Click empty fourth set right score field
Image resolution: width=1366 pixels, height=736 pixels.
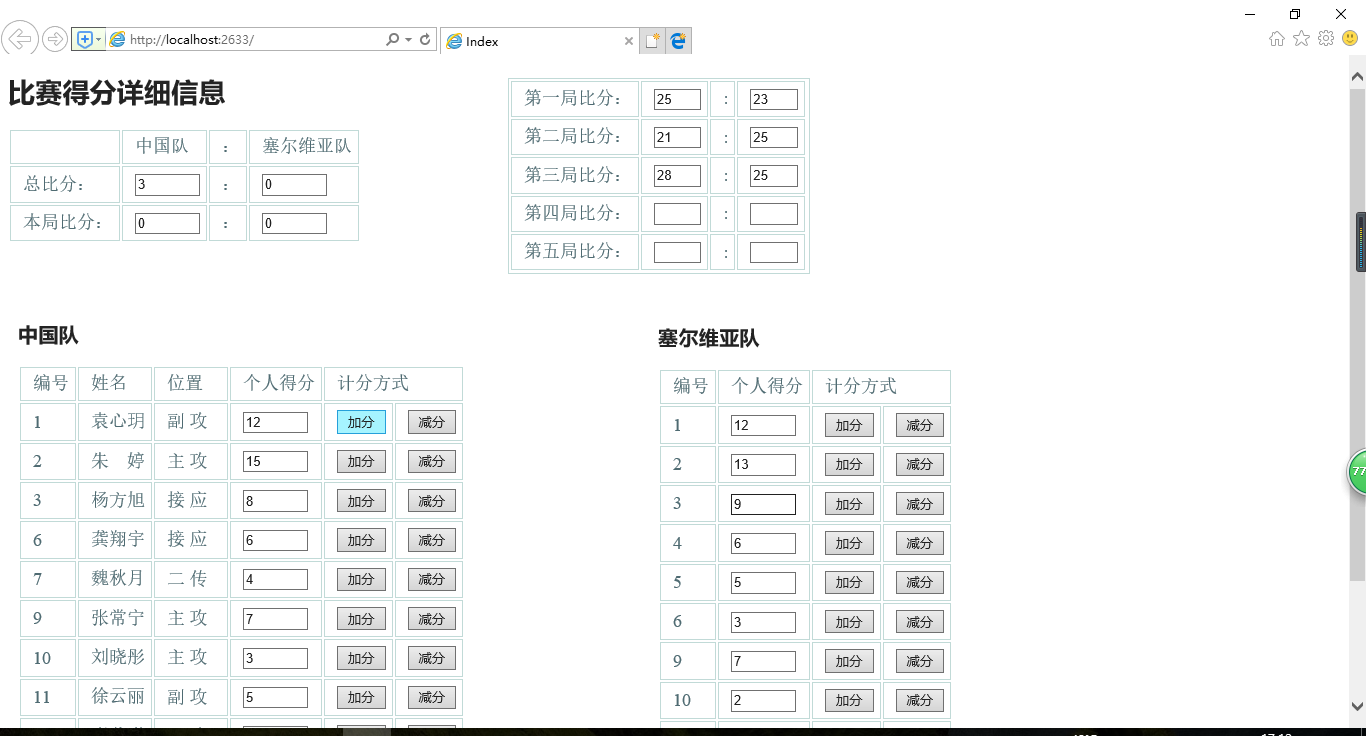773,214
